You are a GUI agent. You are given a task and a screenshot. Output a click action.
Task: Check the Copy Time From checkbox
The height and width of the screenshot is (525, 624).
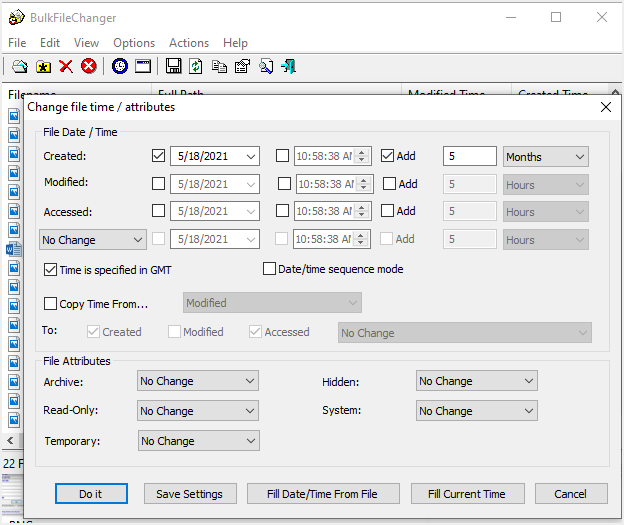(x=51, y=304)
